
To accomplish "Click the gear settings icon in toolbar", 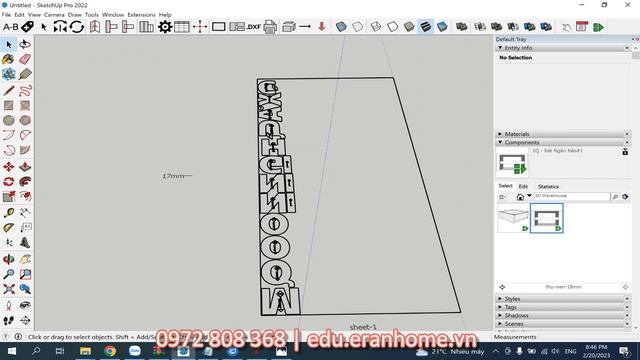I will click(165, 27).
